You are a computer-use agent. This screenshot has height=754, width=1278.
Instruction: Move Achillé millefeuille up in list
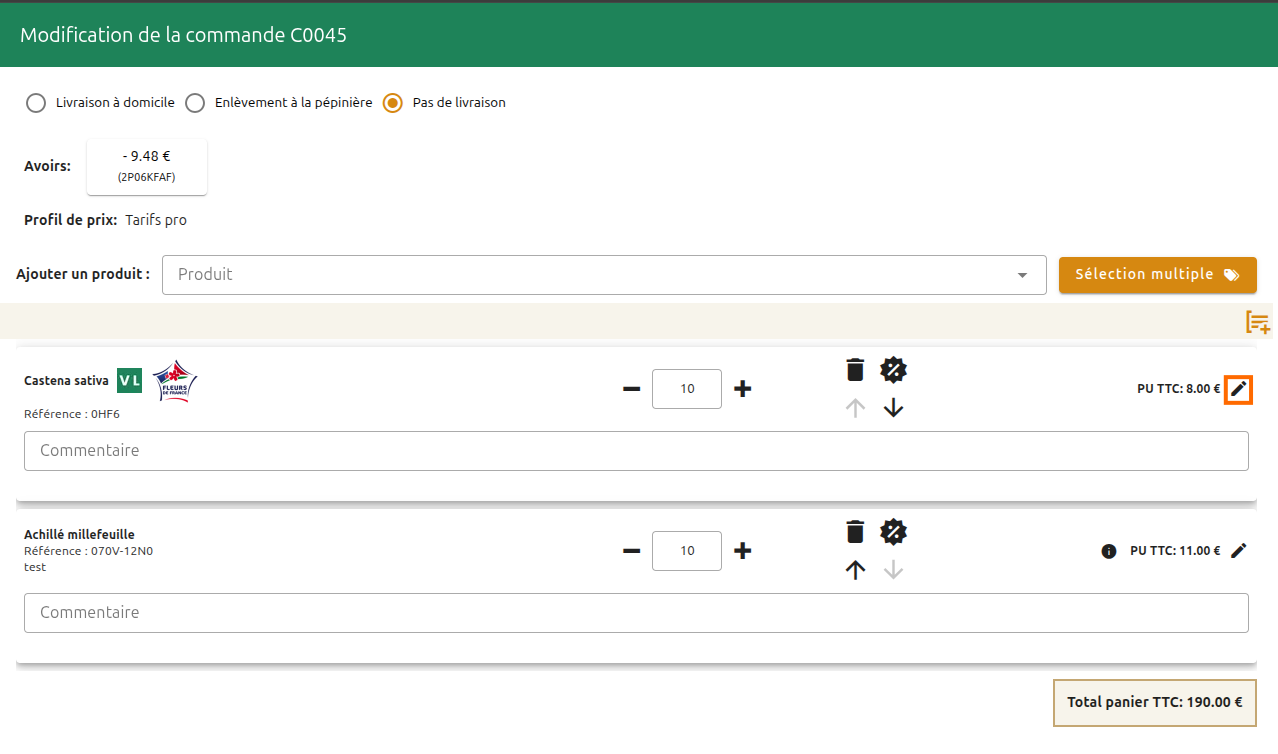(854, 570)
